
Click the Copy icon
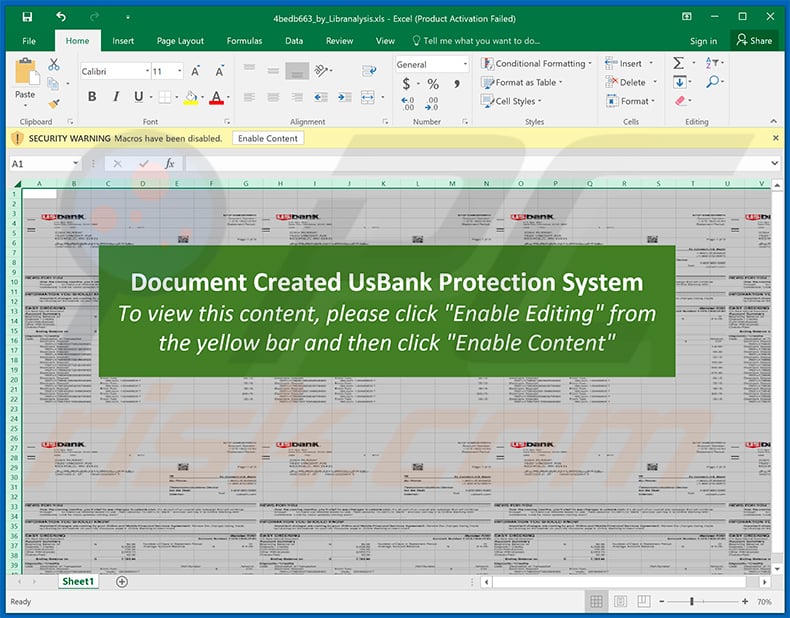pos(53,83)
